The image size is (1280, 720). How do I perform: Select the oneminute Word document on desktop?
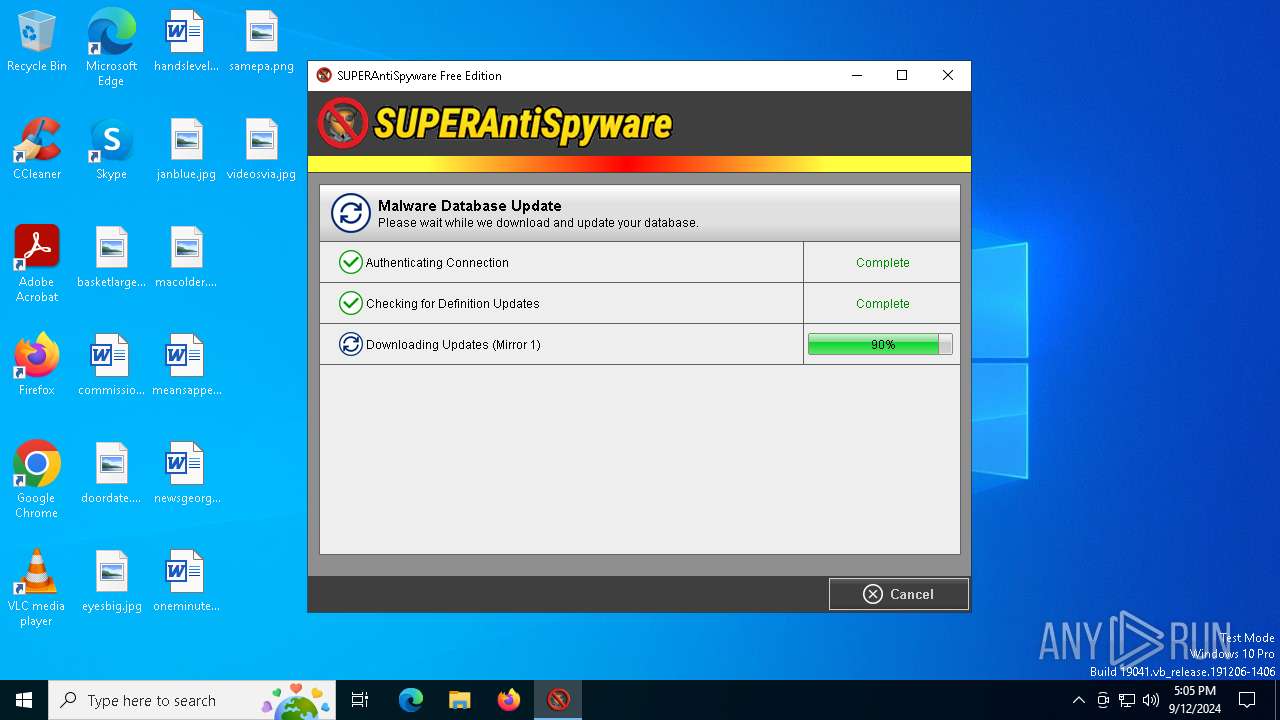tap(186, 582)
